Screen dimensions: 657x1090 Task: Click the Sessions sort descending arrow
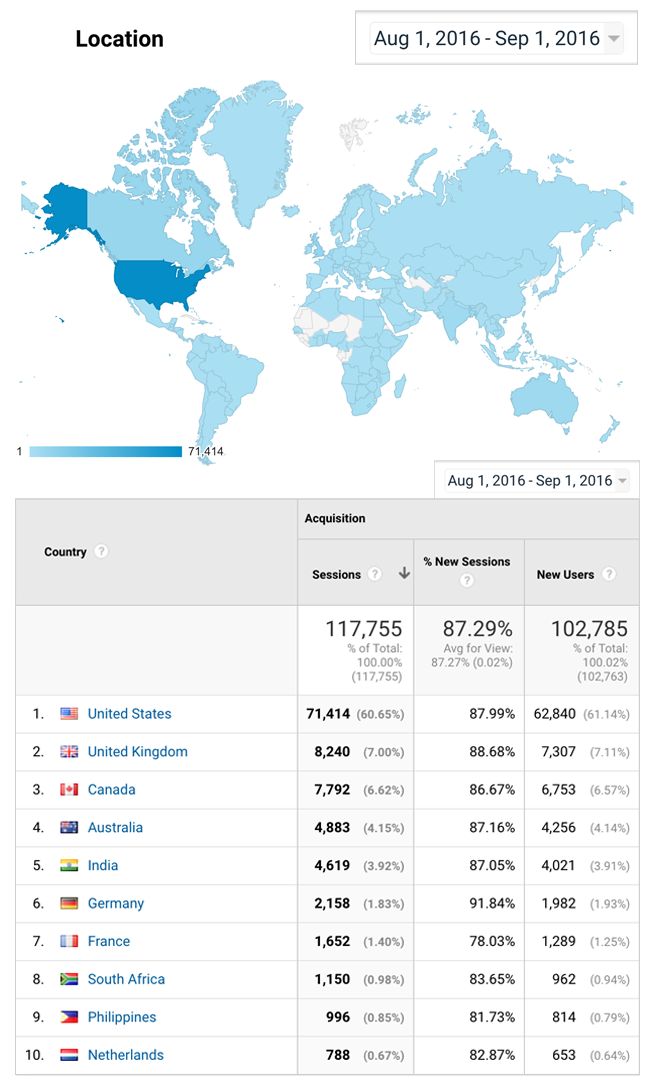pyautogui.click(x=404, y=574)
